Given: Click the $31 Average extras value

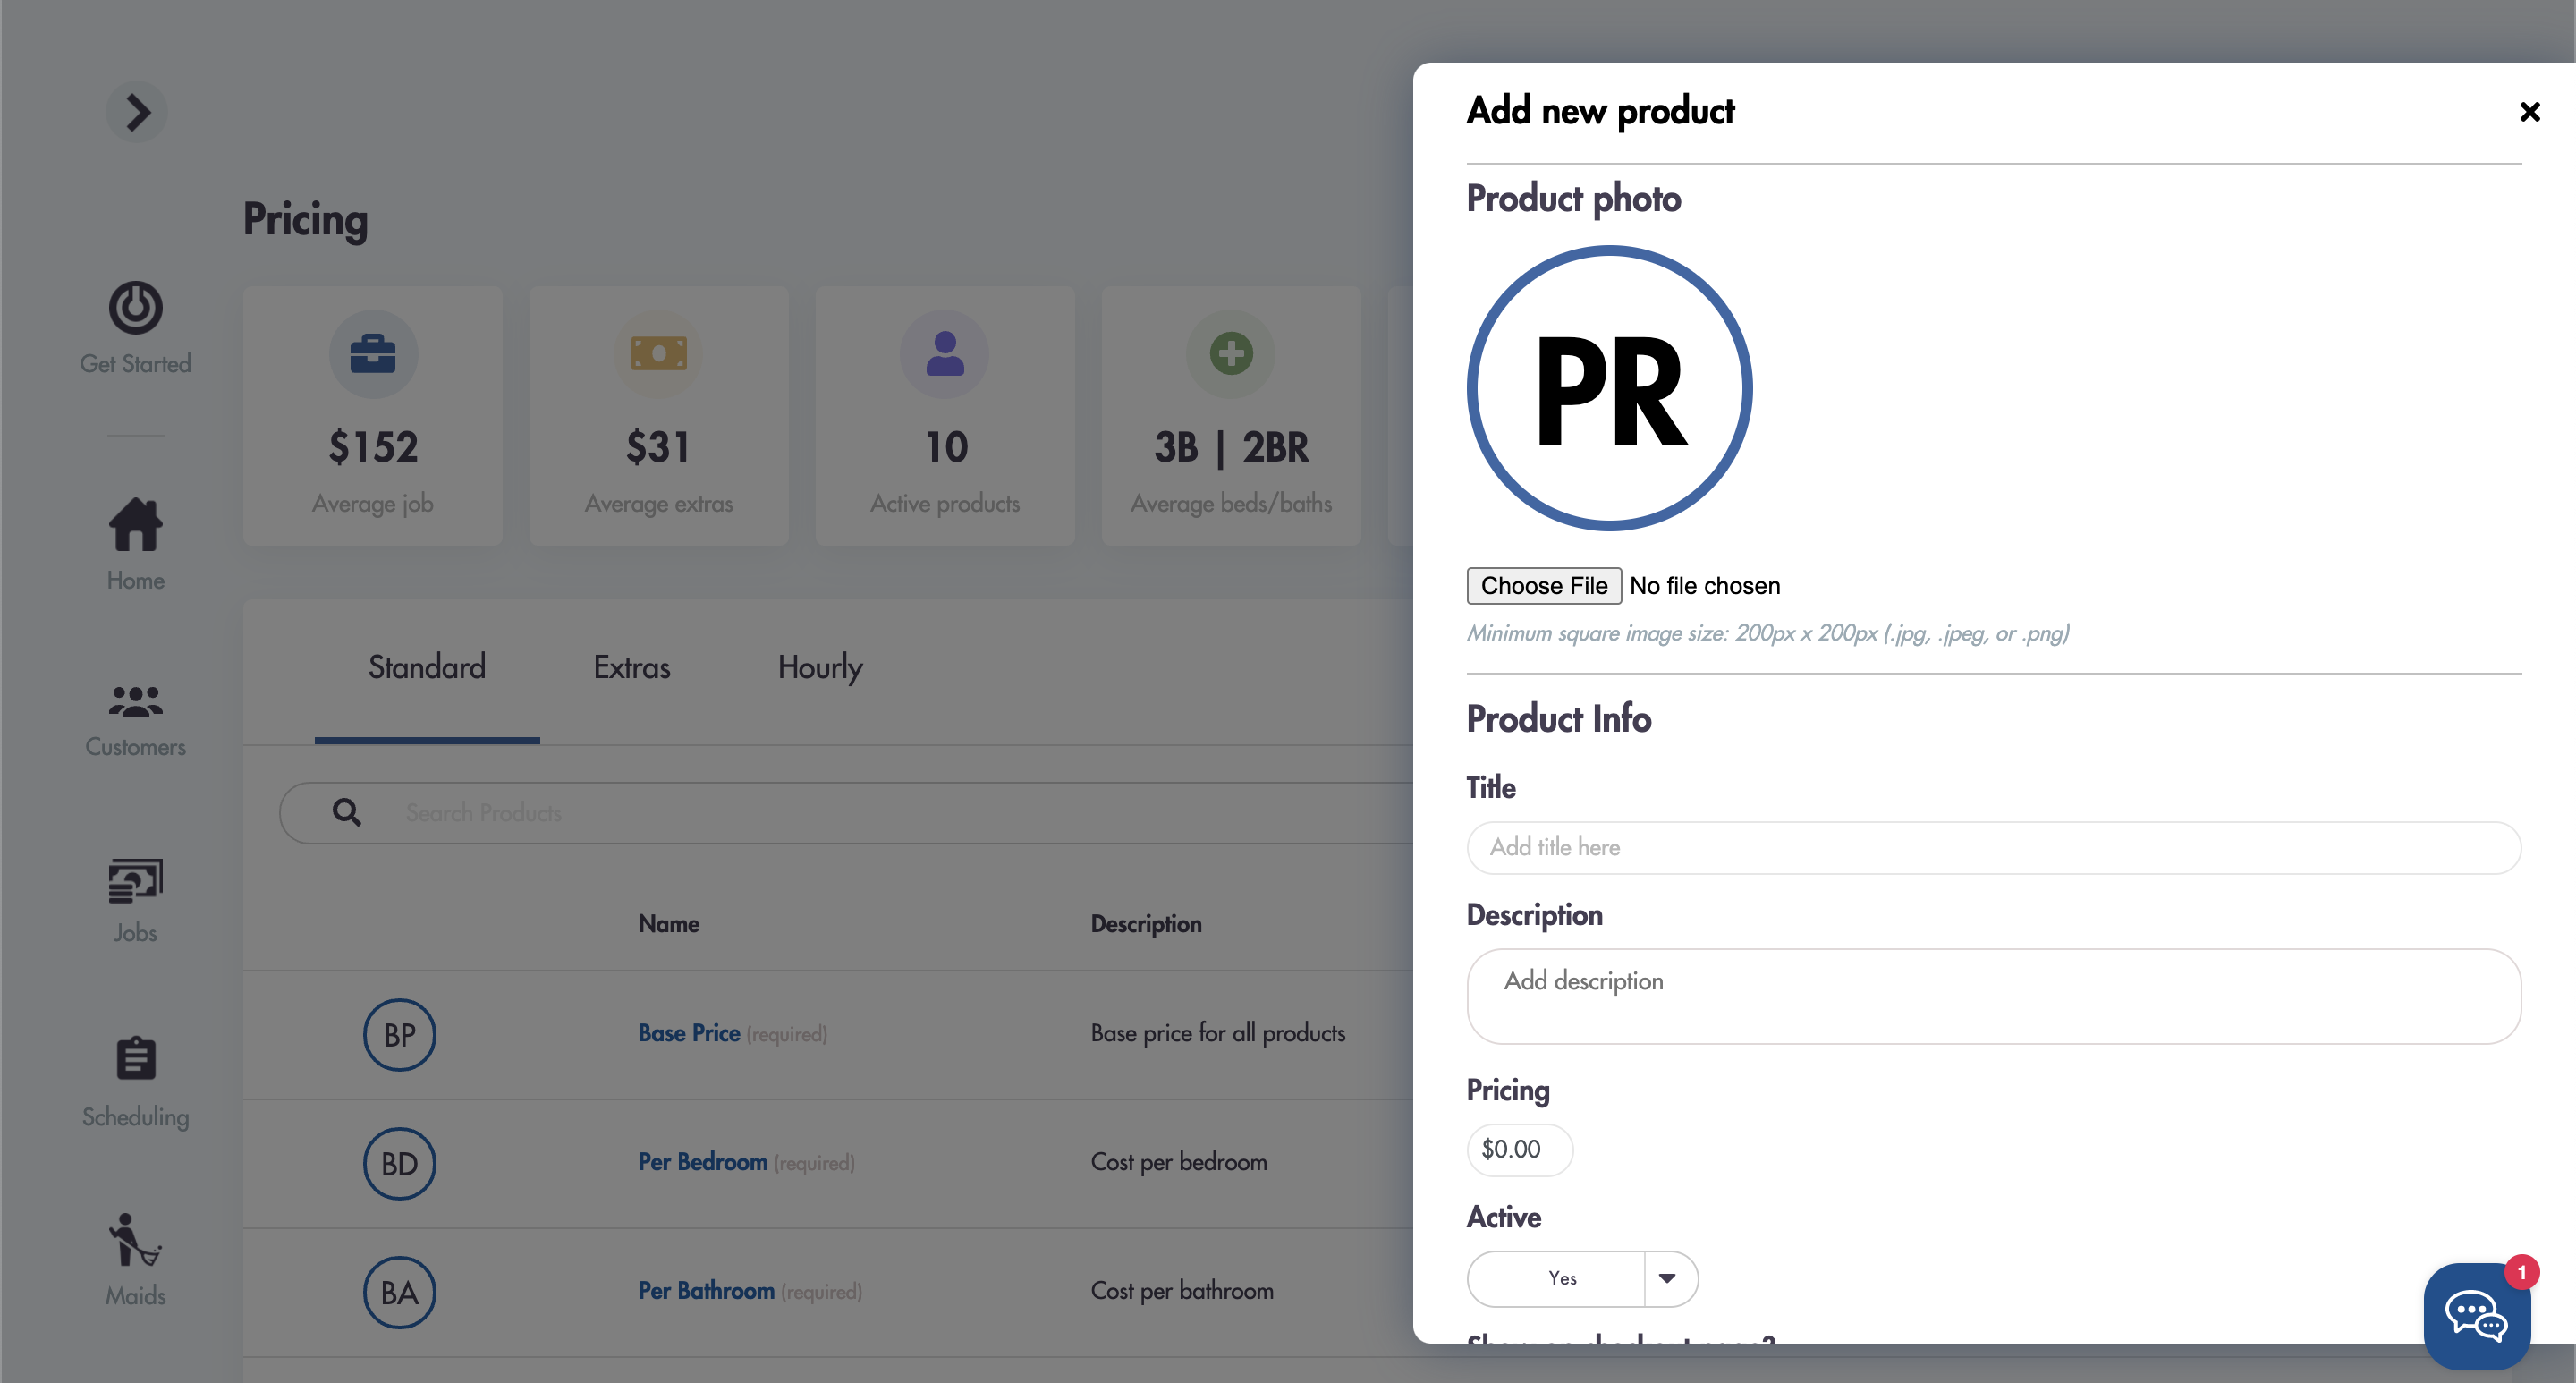Looking at the screenshot, I should [659, 447].
